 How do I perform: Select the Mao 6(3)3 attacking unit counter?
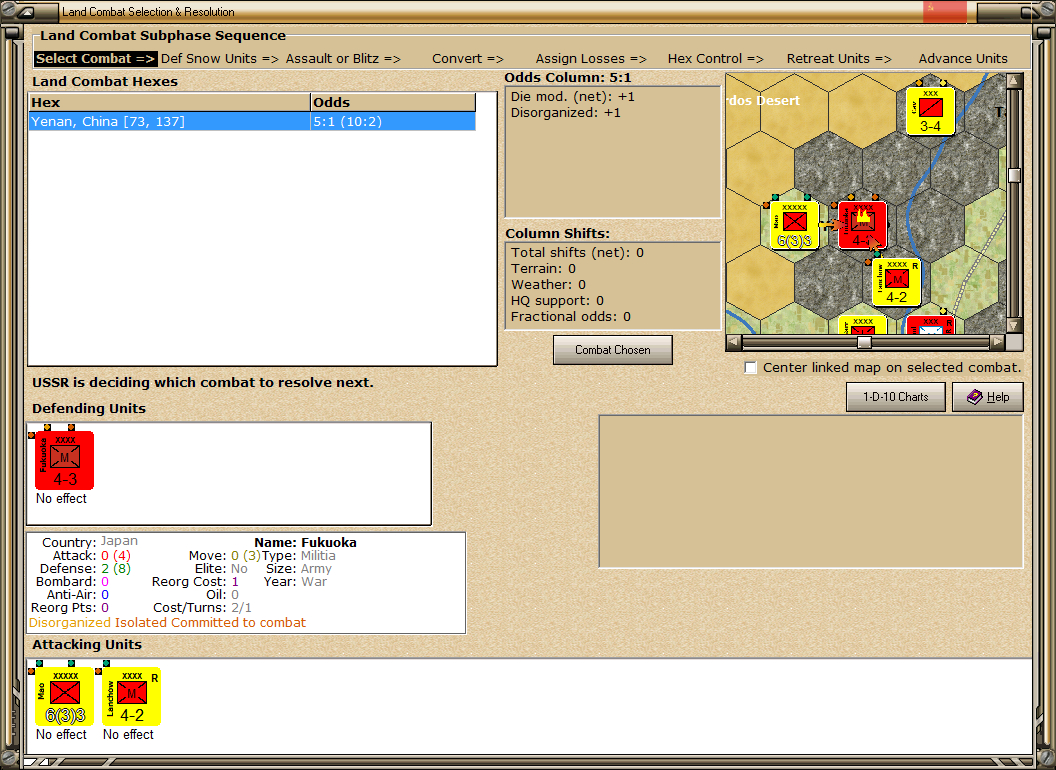pos(65,696)
